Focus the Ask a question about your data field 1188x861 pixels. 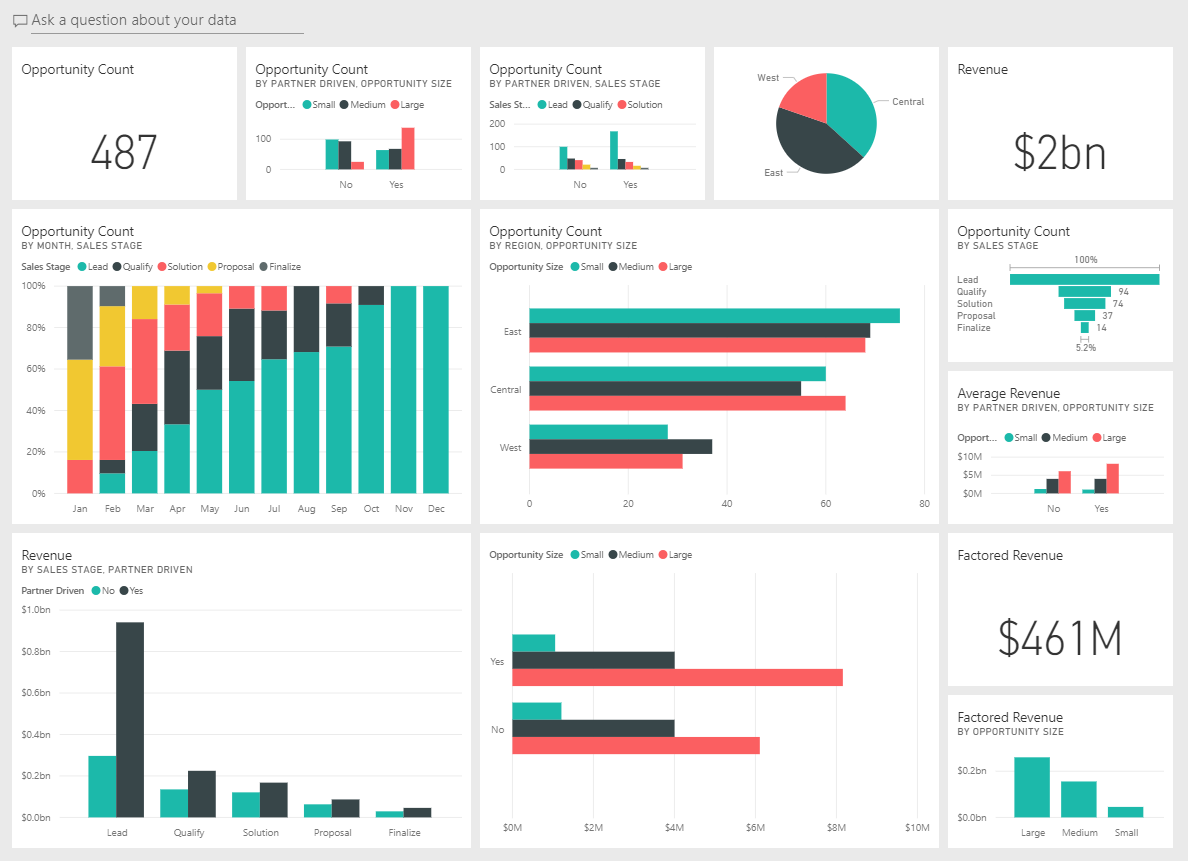click(158, 20)
